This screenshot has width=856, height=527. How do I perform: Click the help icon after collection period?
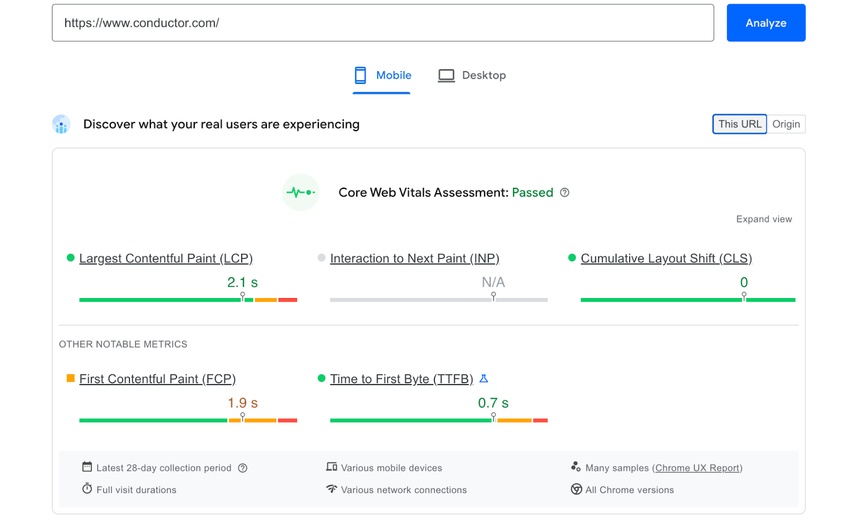243,468
